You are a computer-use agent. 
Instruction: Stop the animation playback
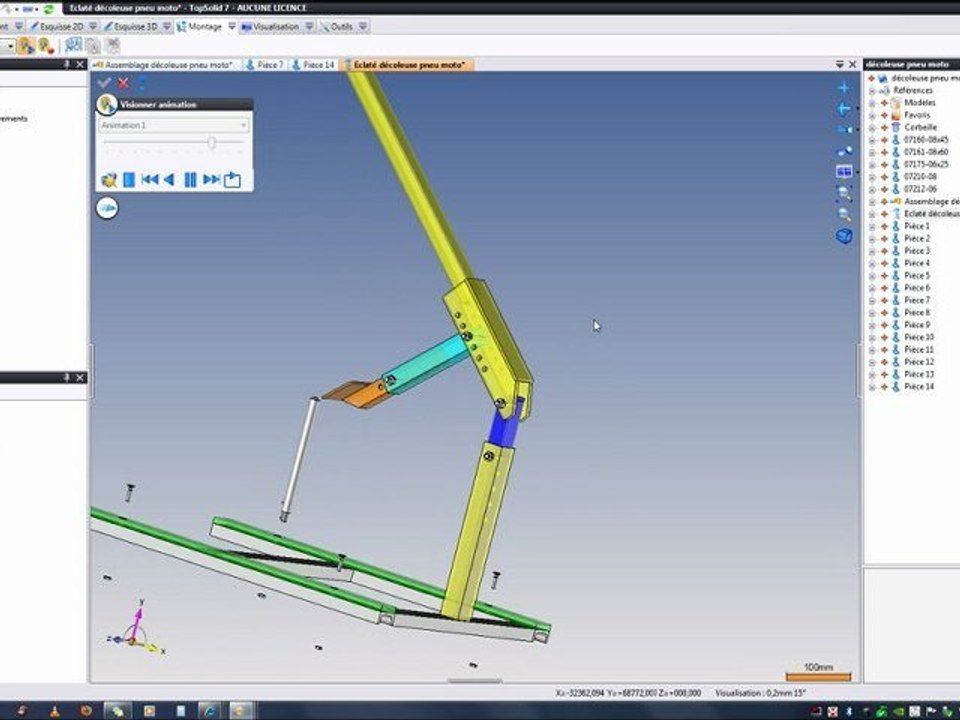129,179
